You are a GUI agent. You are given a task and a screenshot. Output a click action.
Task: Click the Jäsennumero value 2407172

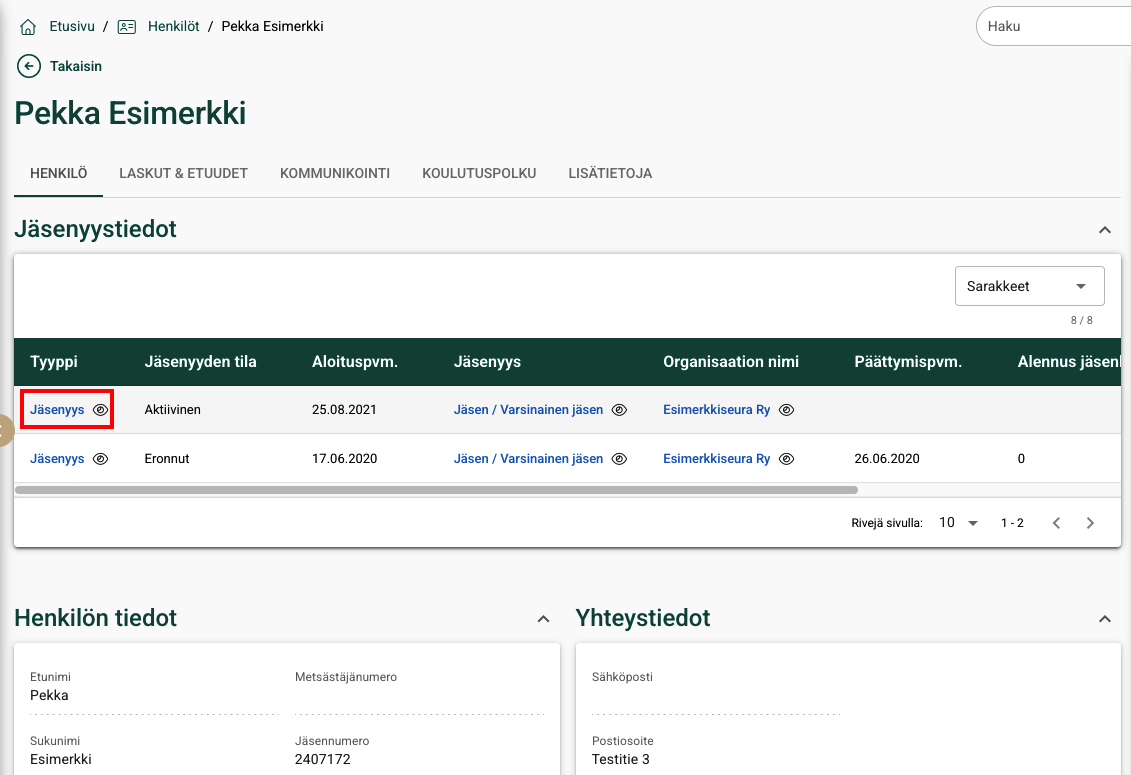click(322, 759)
